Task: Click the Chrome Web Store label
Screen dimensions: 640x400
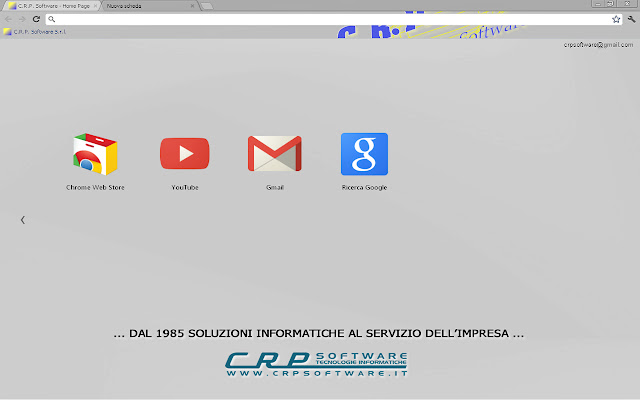Action: click(95, 187)
